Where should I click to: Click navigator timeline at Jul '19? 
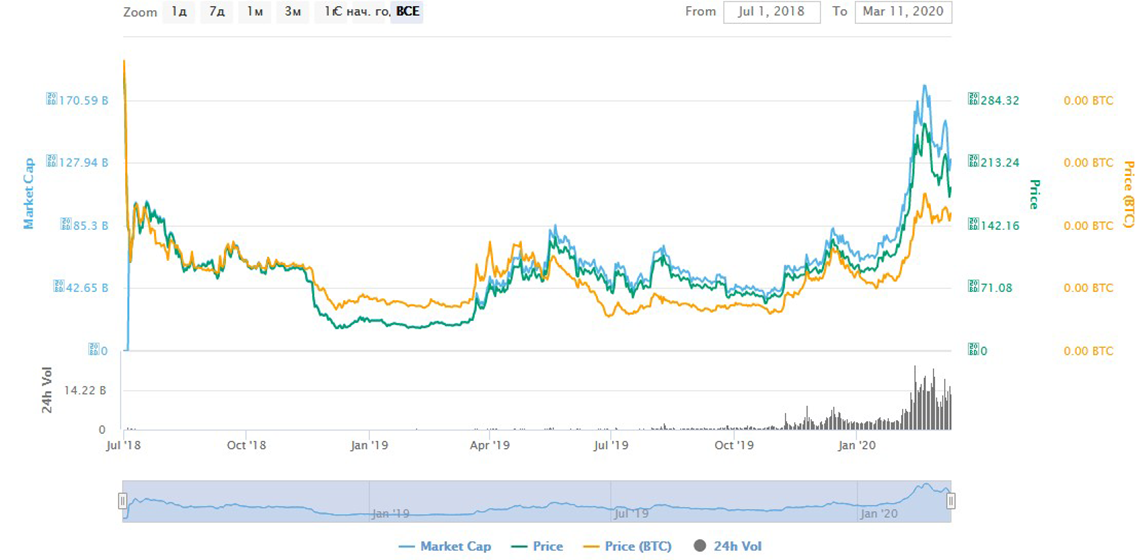coord(632,513)
